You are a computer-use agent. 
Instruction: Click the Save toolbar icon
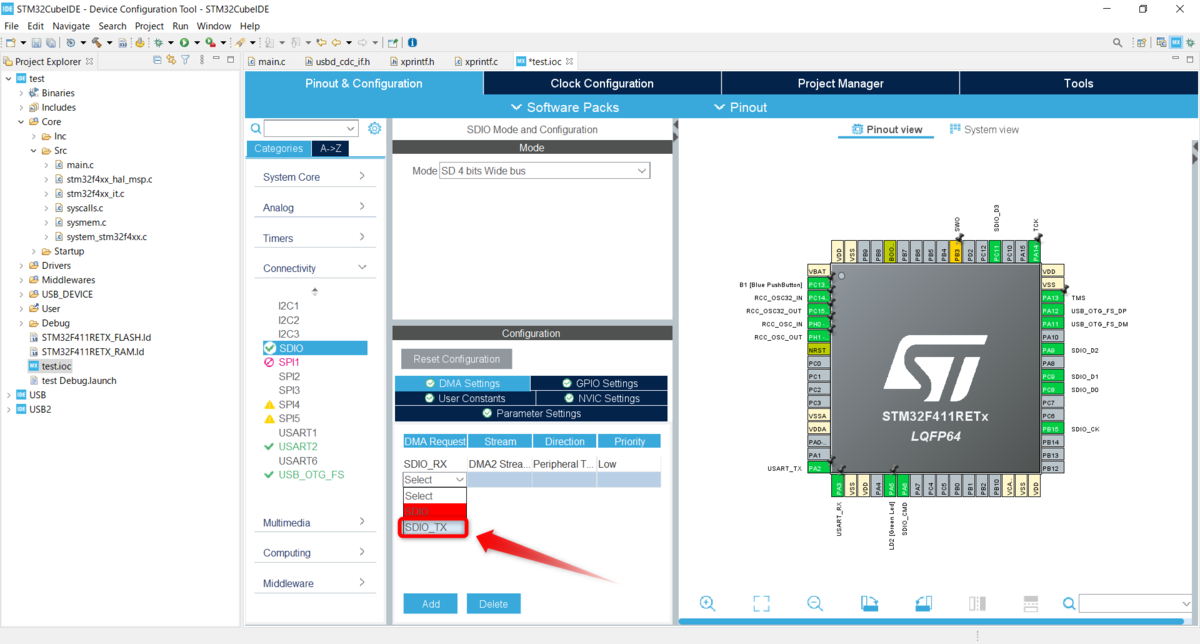click(x=36, y=43)
